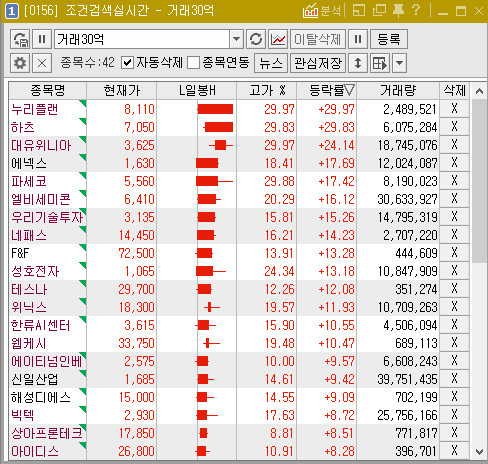Open chart view icon
Image resolution: width=488 pixels, height=464 pixels.
[x=278, y=39]
